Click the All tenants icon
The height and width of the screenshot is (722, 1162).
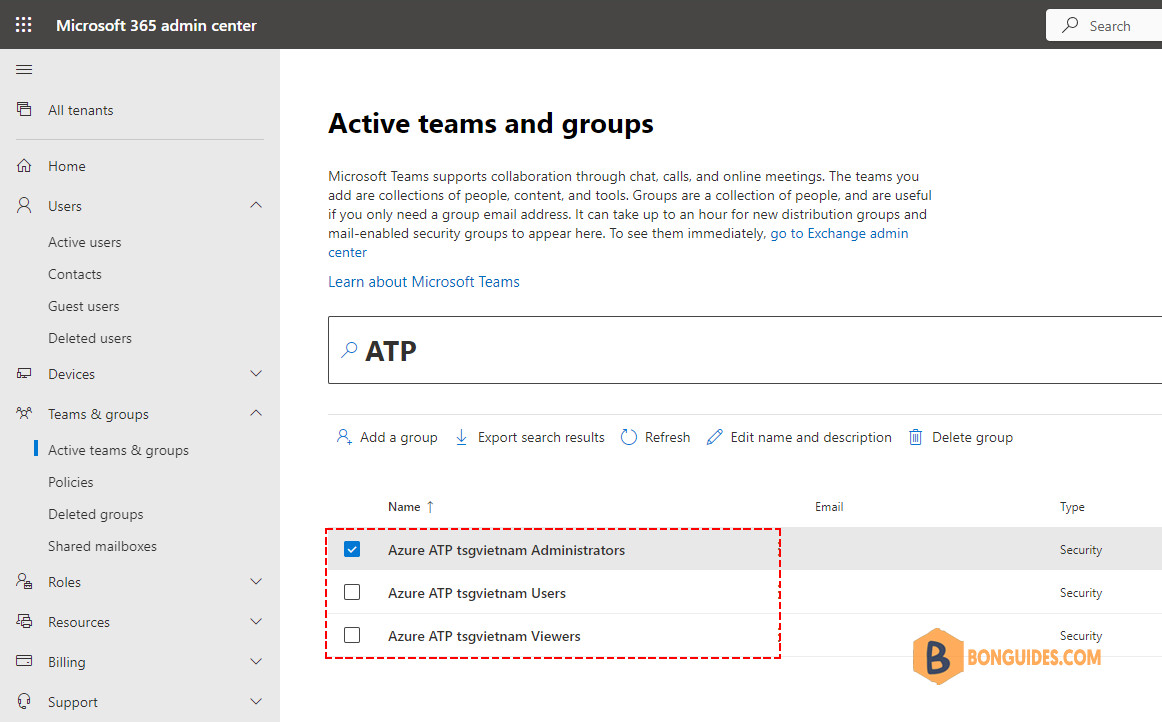click(x=24, y=110)
